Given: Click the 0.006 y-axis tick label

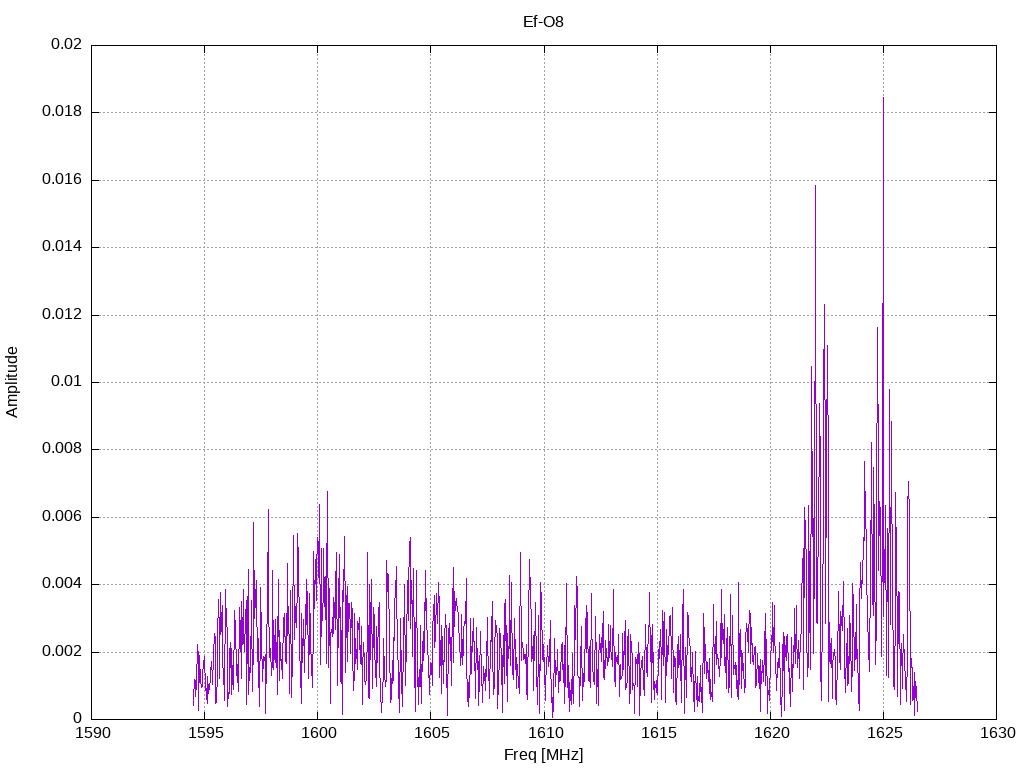Looking at the screenshot, I should point(62,517).
